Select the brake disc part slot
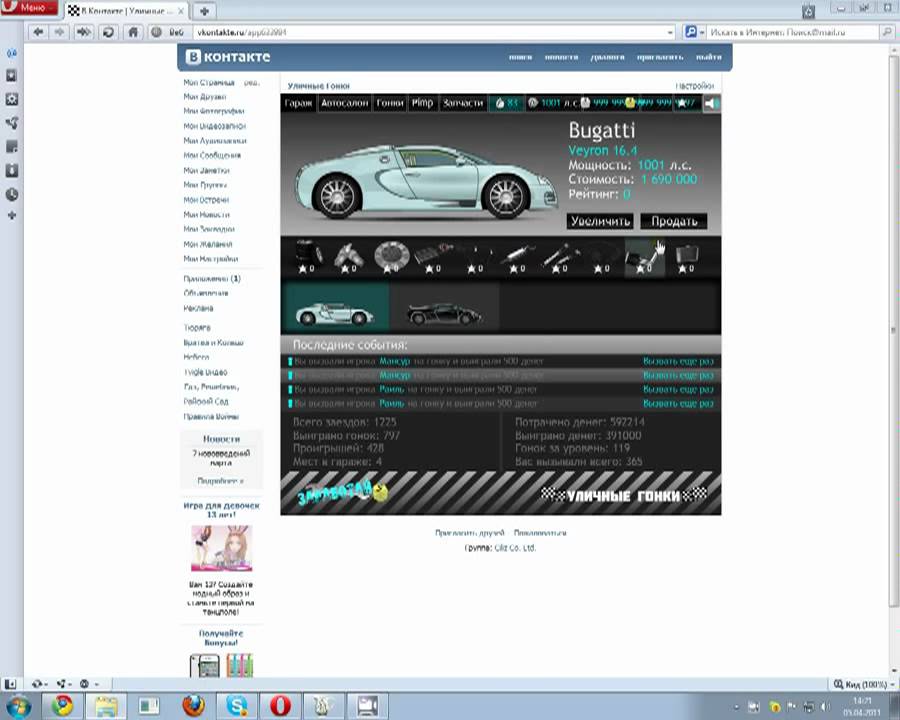Image resolution: width=900 pixels, height=720 pixels. click(391, 257)
